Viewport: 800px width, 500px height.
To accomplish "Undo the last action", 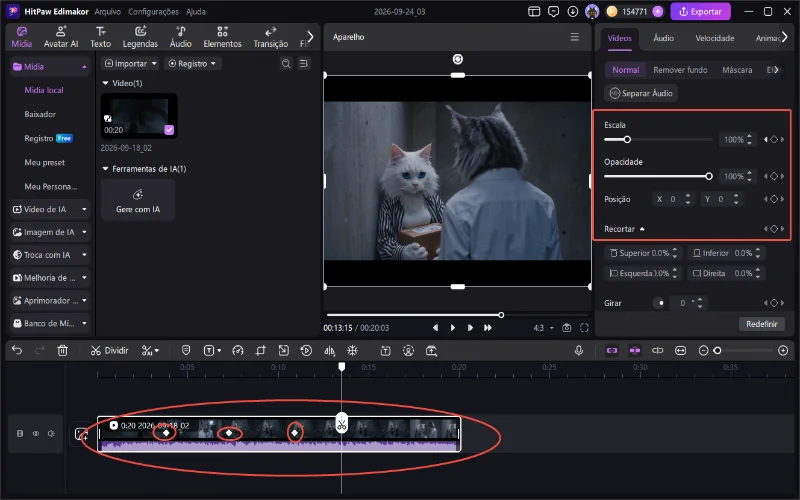I will 17,351.
